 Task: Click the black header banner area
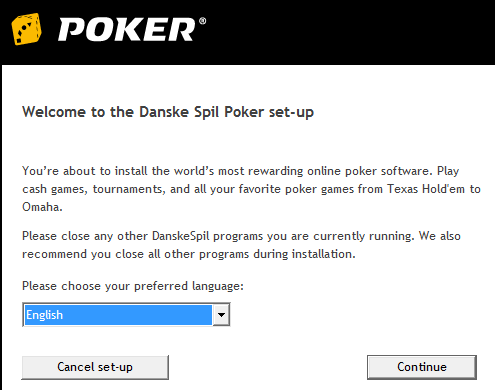click(x=247, y=32)
